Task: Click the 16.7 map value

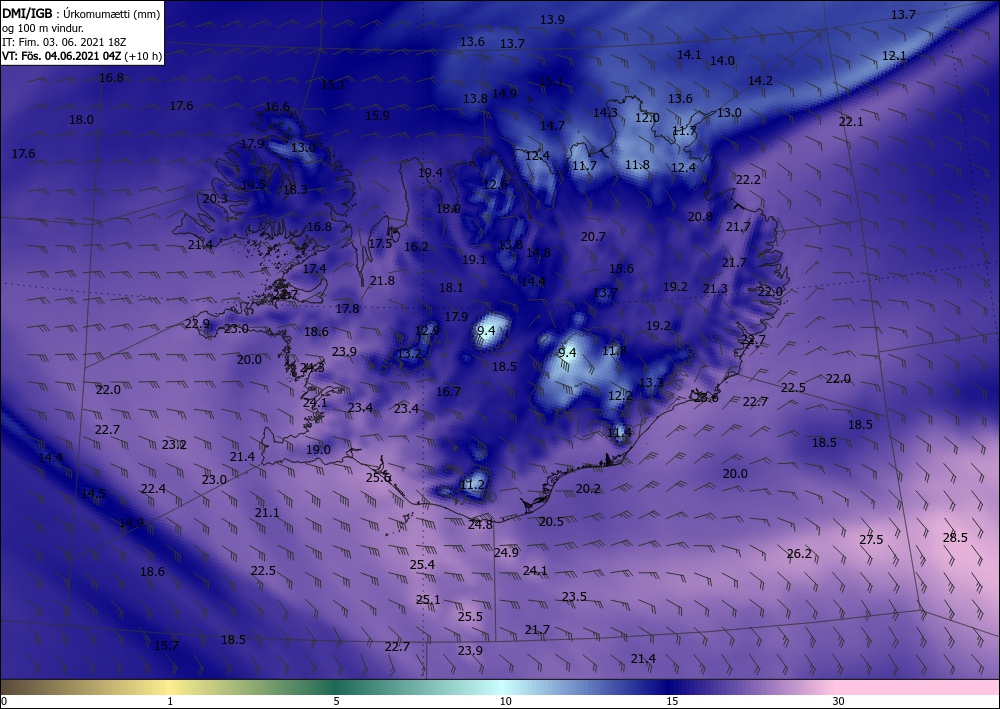Action: coord(448,391)
